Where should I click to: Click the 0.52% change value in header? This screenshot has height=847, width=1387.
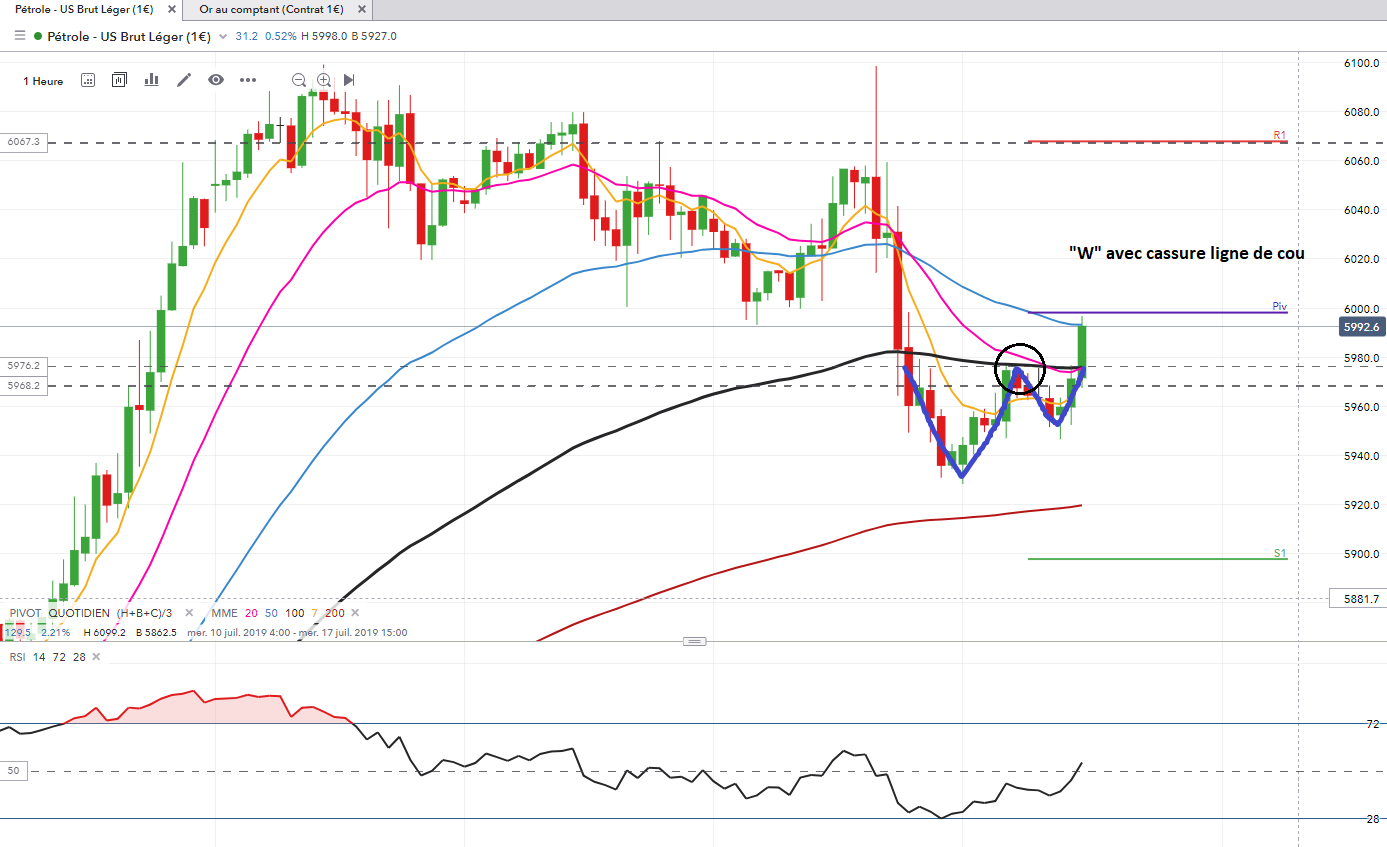click(280, 36)
